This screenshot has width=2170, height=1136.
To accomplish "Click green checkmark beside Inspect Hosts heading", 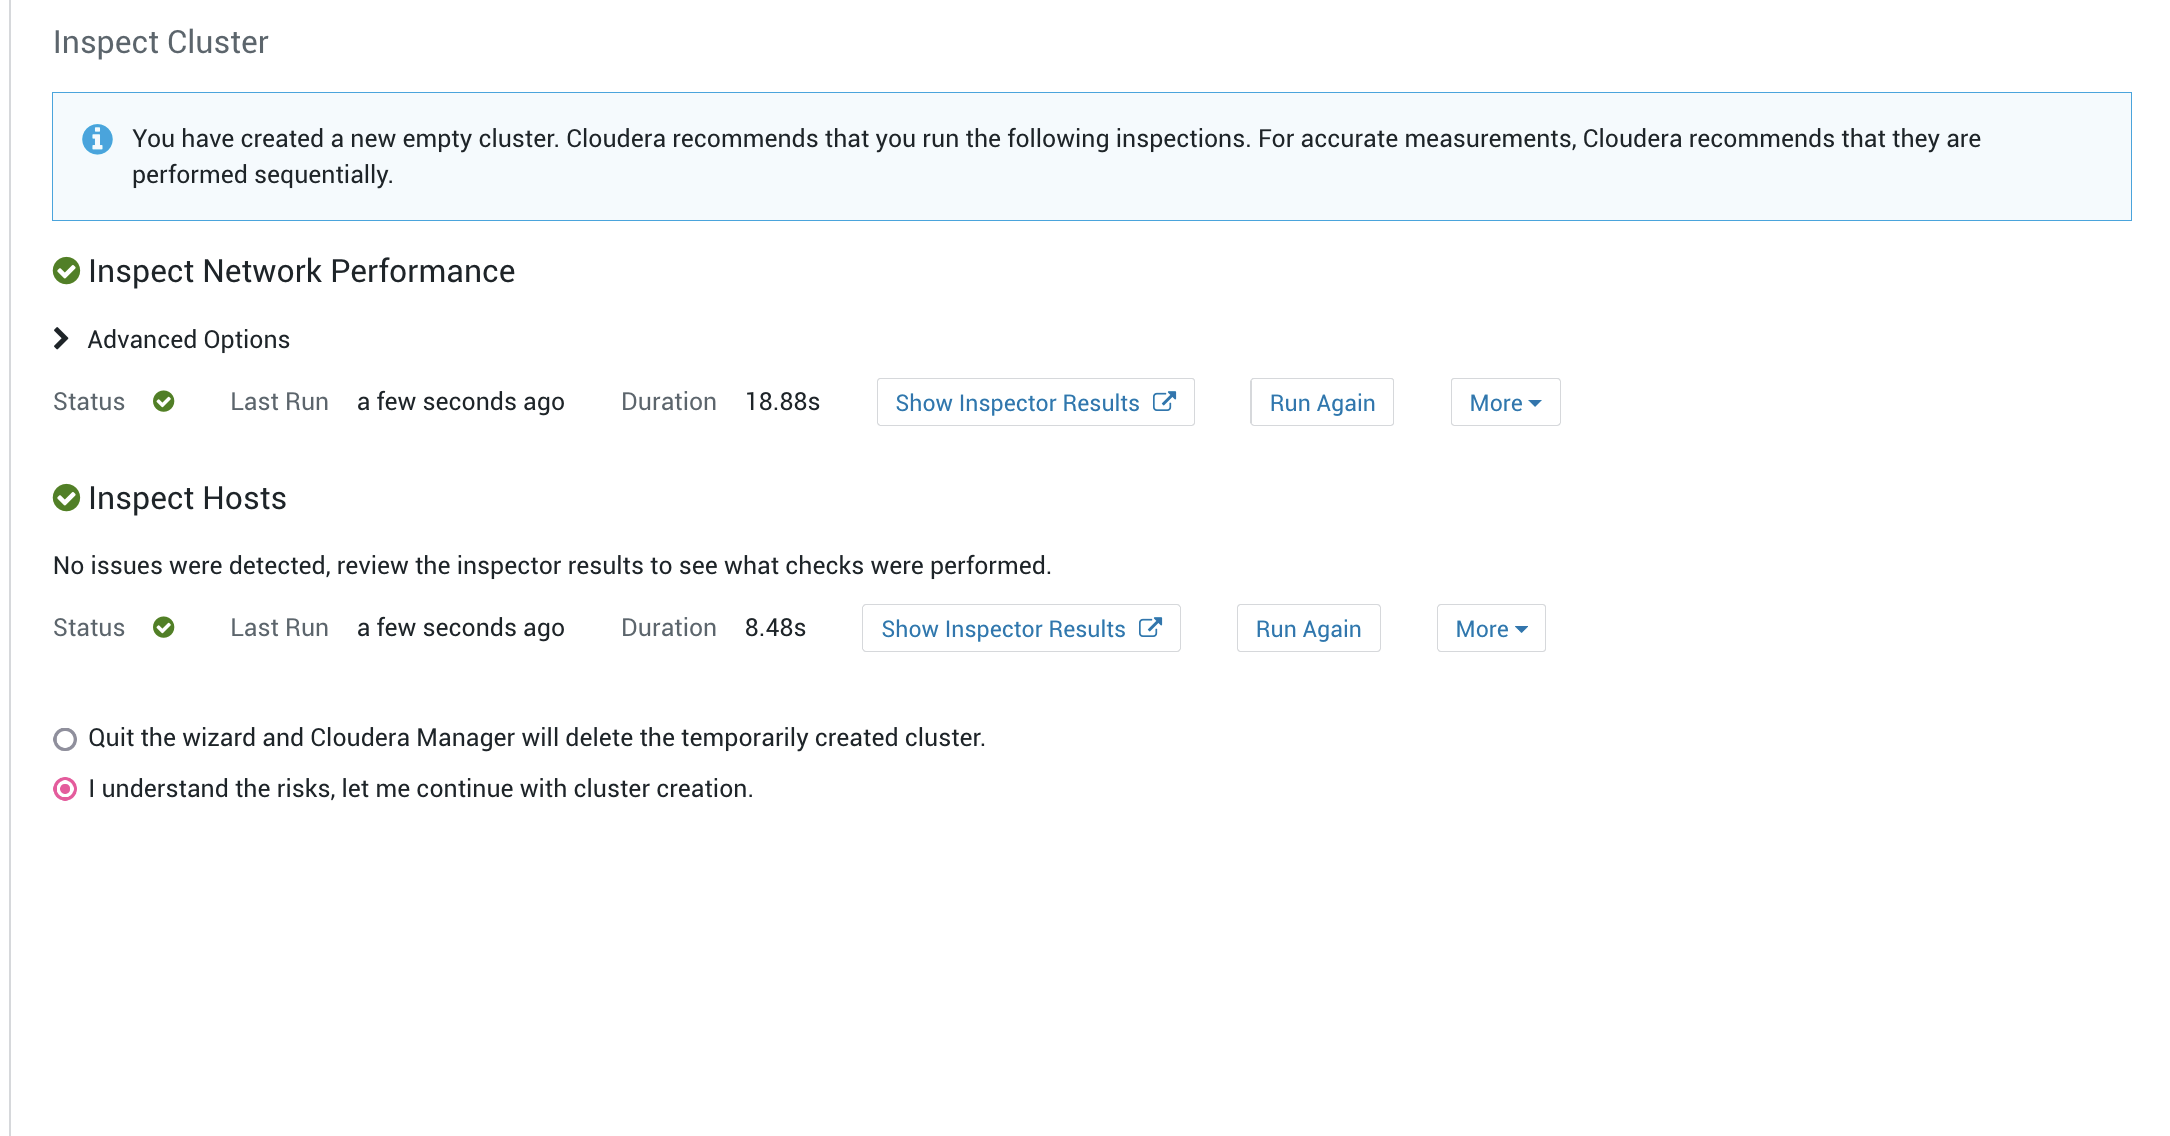I will [x=66, y=498].
